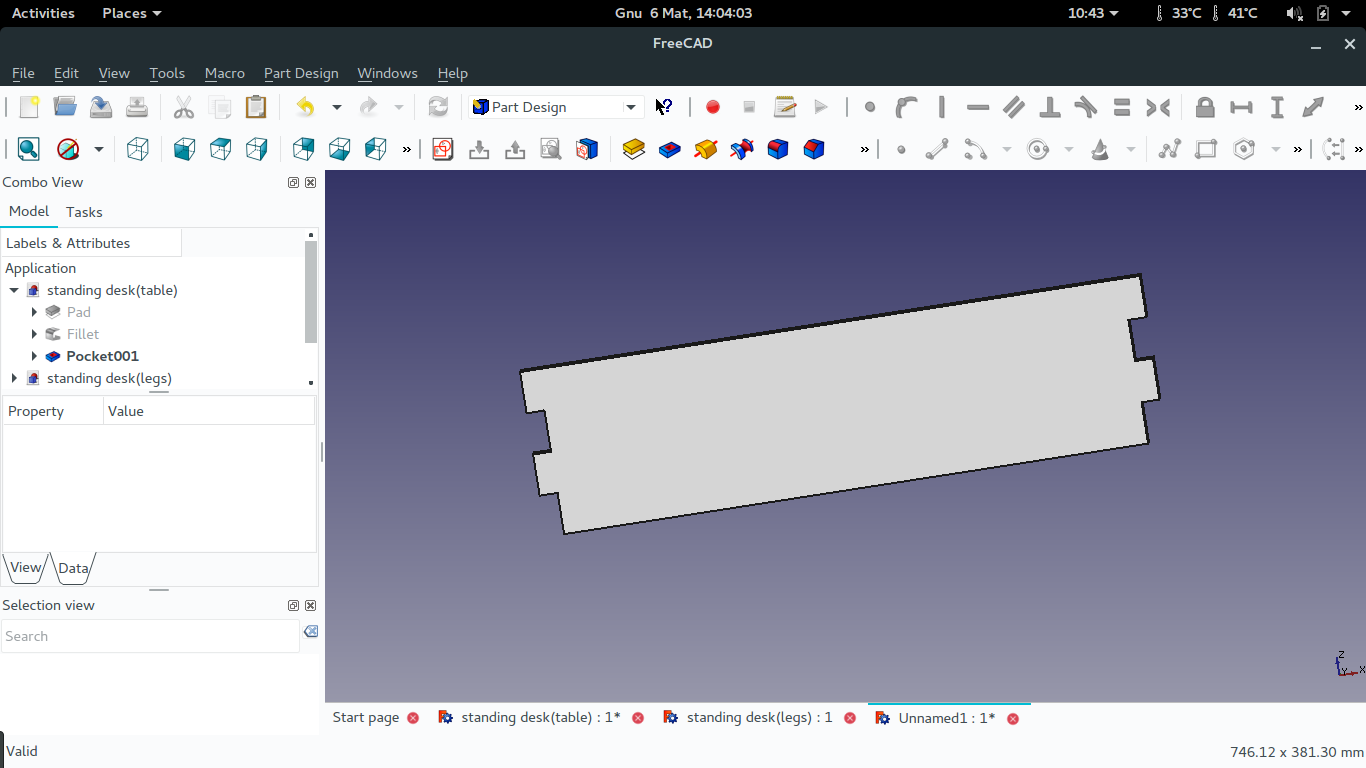Open the Part Design menu
1366x768 pixels.
tap(301, 73)
